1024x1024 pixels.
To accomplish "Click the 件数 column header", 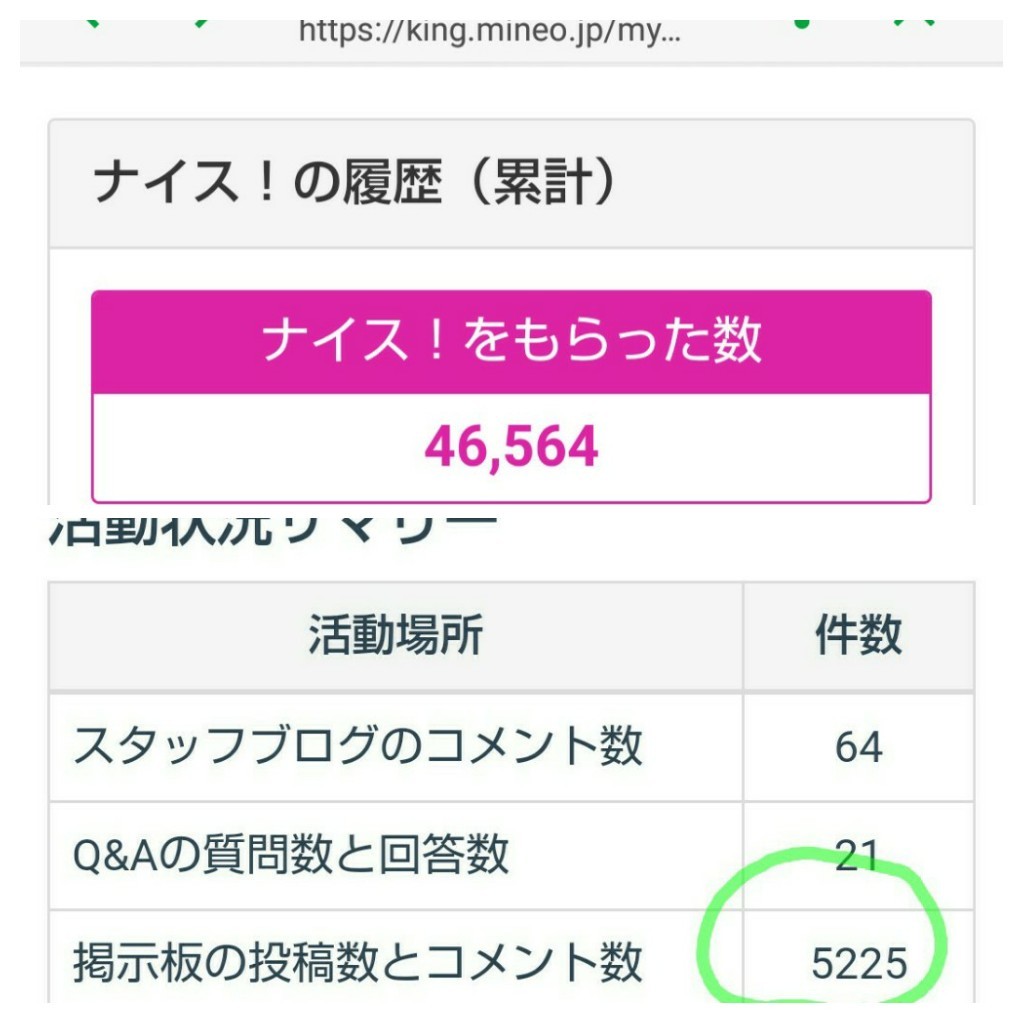I will coord(858,636).
